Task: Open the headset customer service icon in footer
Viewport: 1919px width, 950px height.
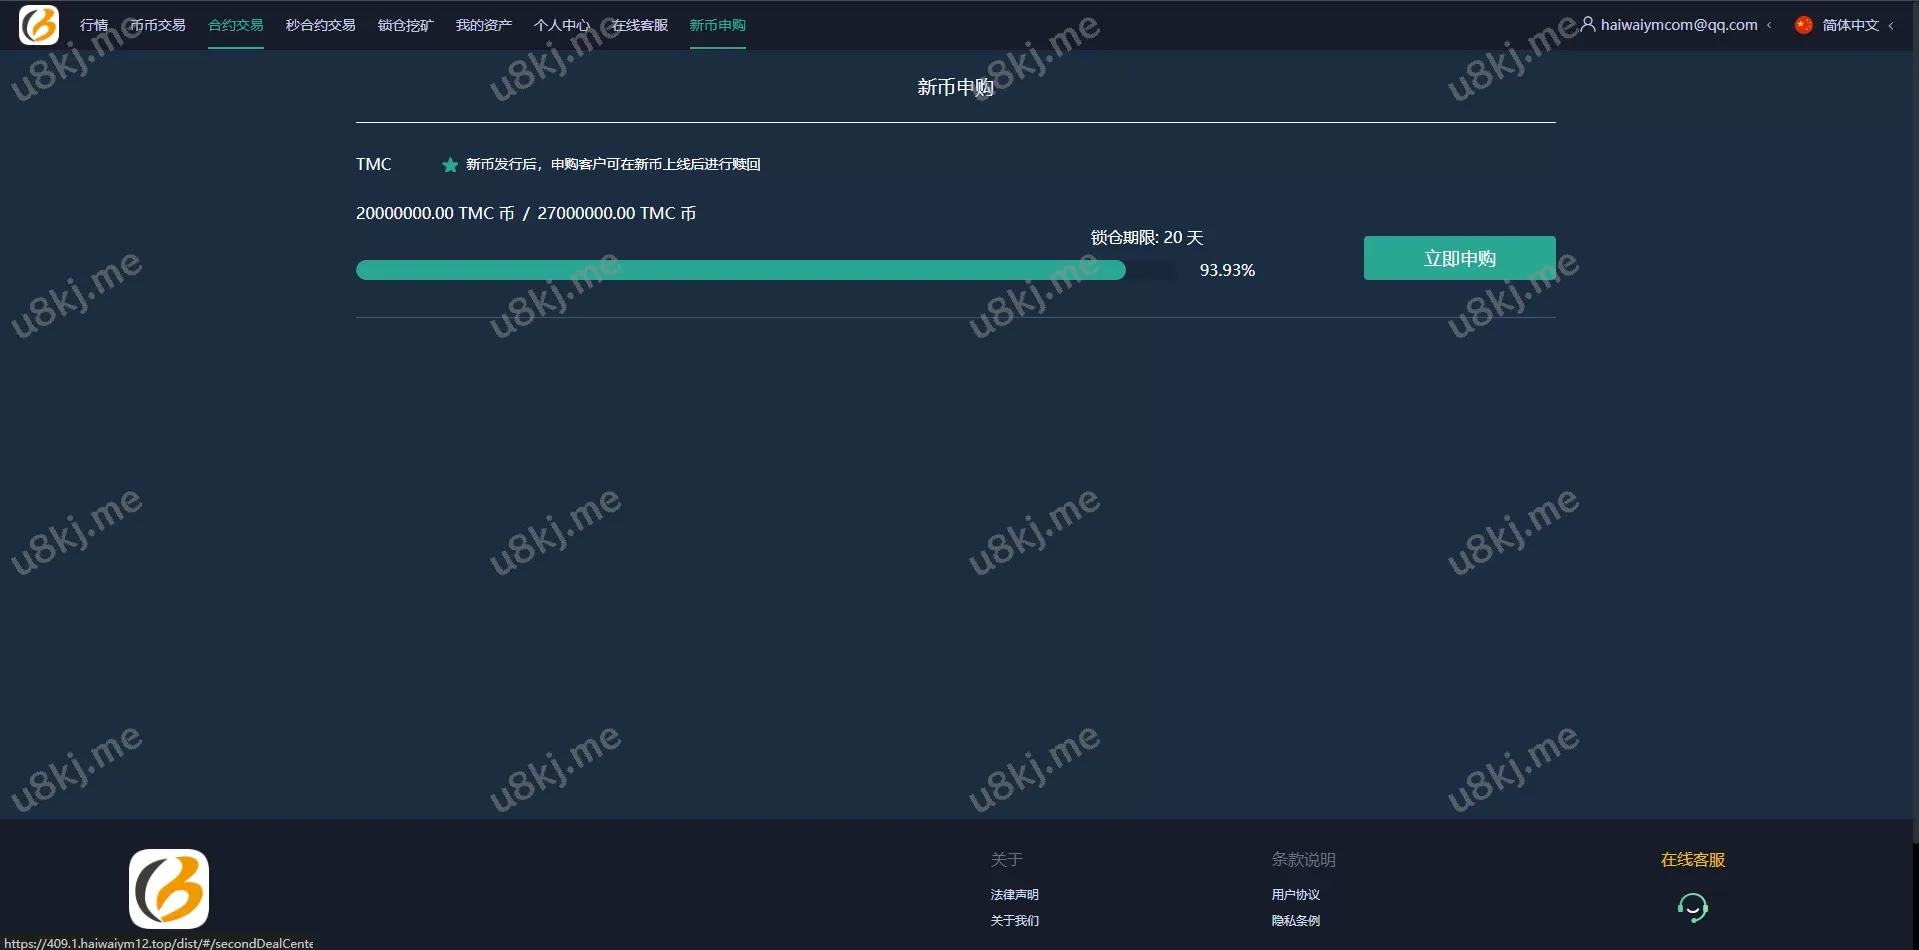Action: 1692,907
